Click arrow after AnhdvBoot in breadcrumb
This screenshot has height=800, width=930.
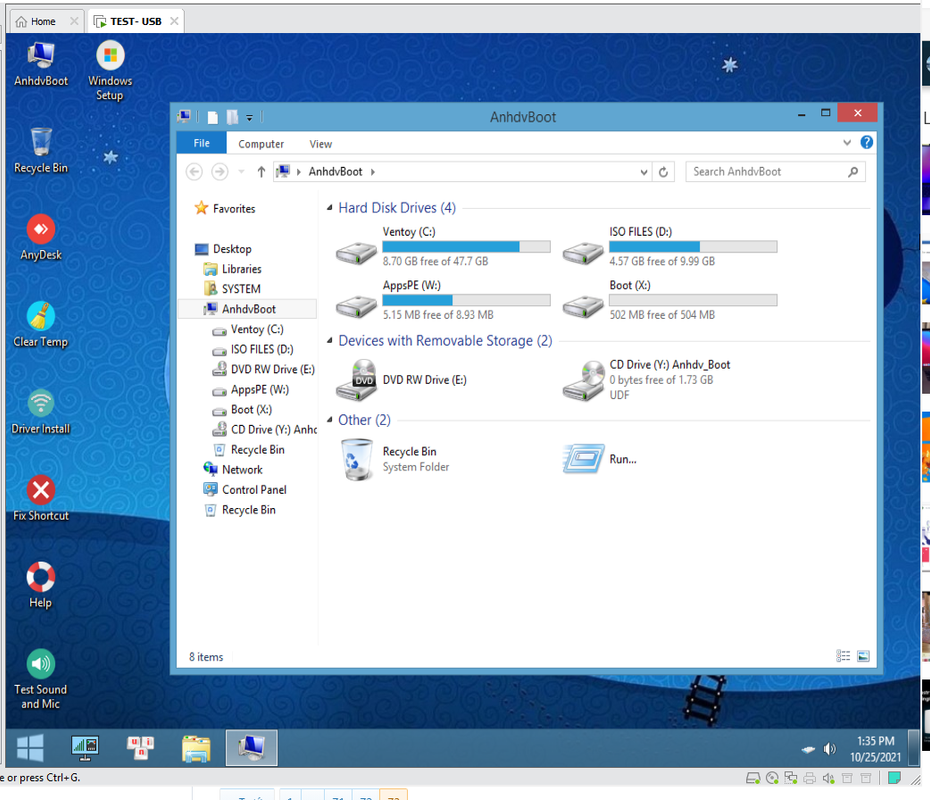(x=372, y=172)
